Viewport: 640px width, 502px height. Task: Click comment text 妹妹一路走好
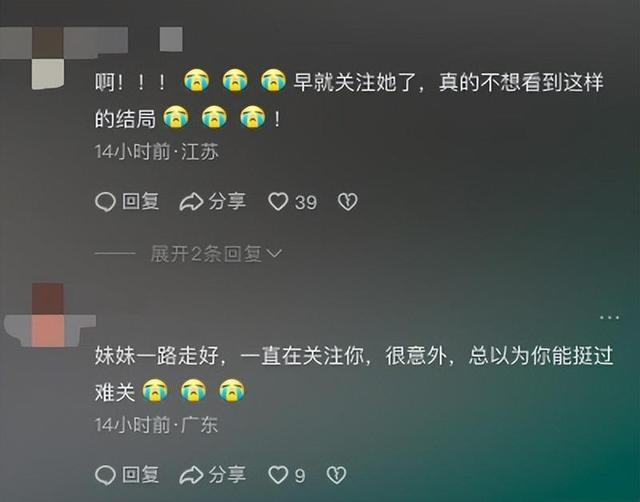click(156, 355)
